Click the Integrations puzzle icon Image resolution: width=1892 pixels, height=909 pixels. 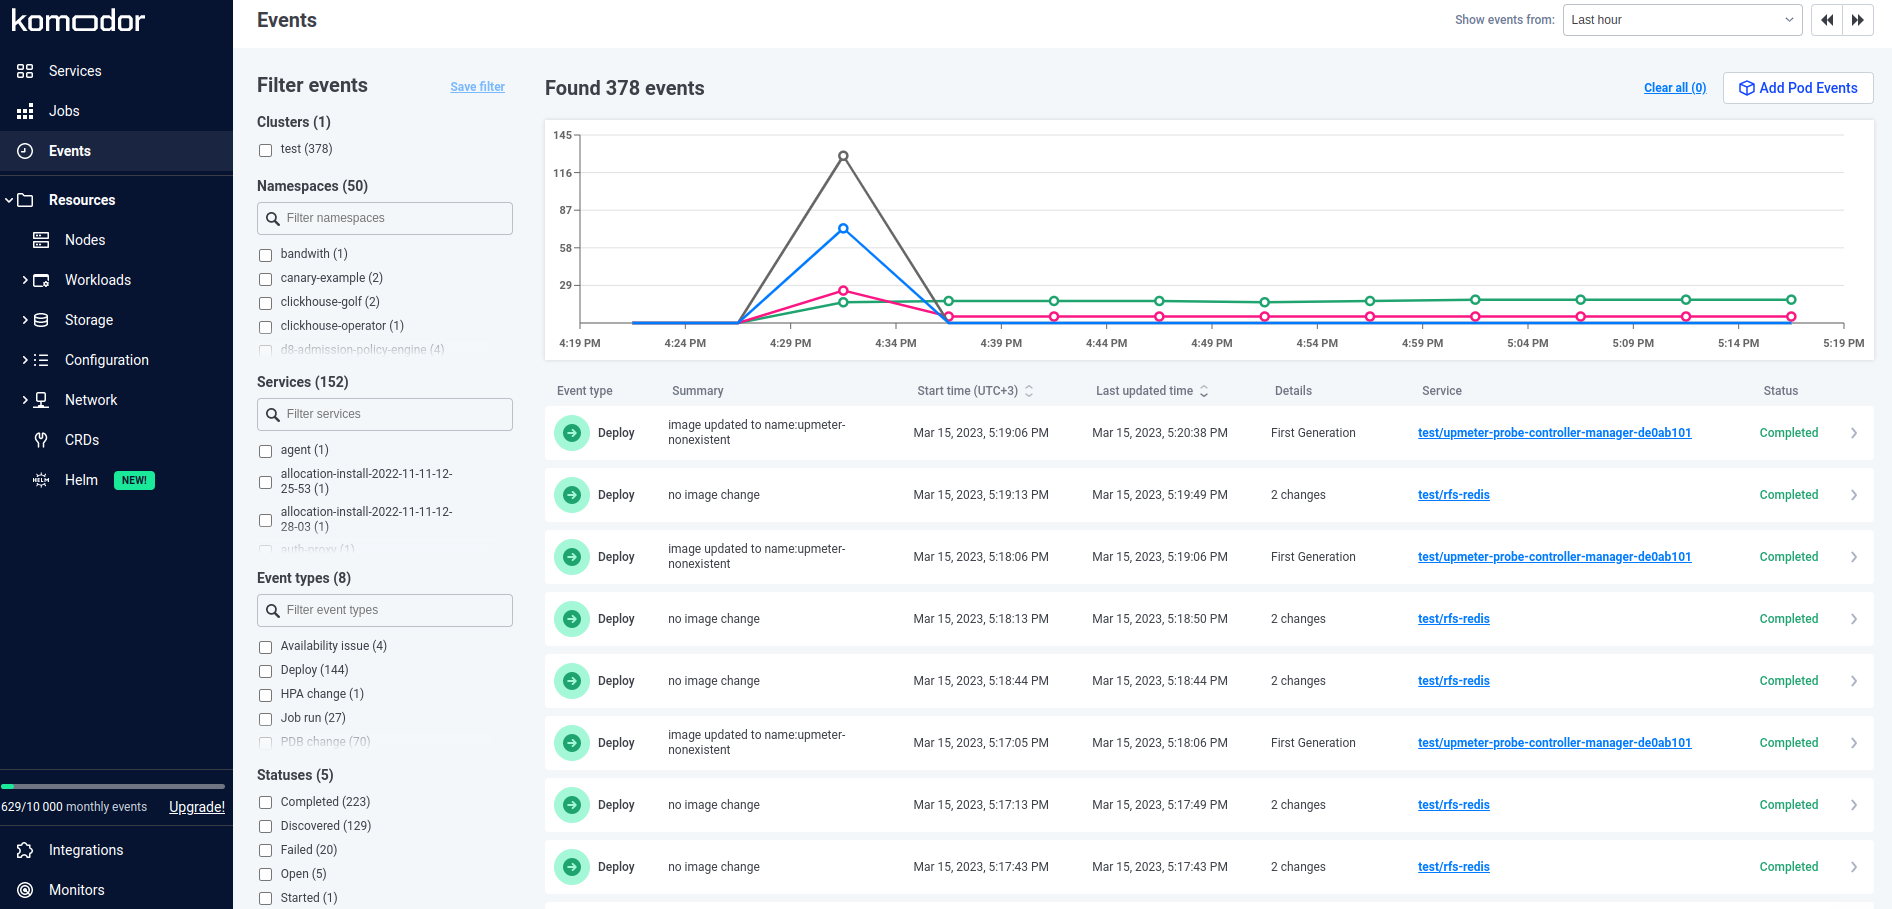coord(25,850)
